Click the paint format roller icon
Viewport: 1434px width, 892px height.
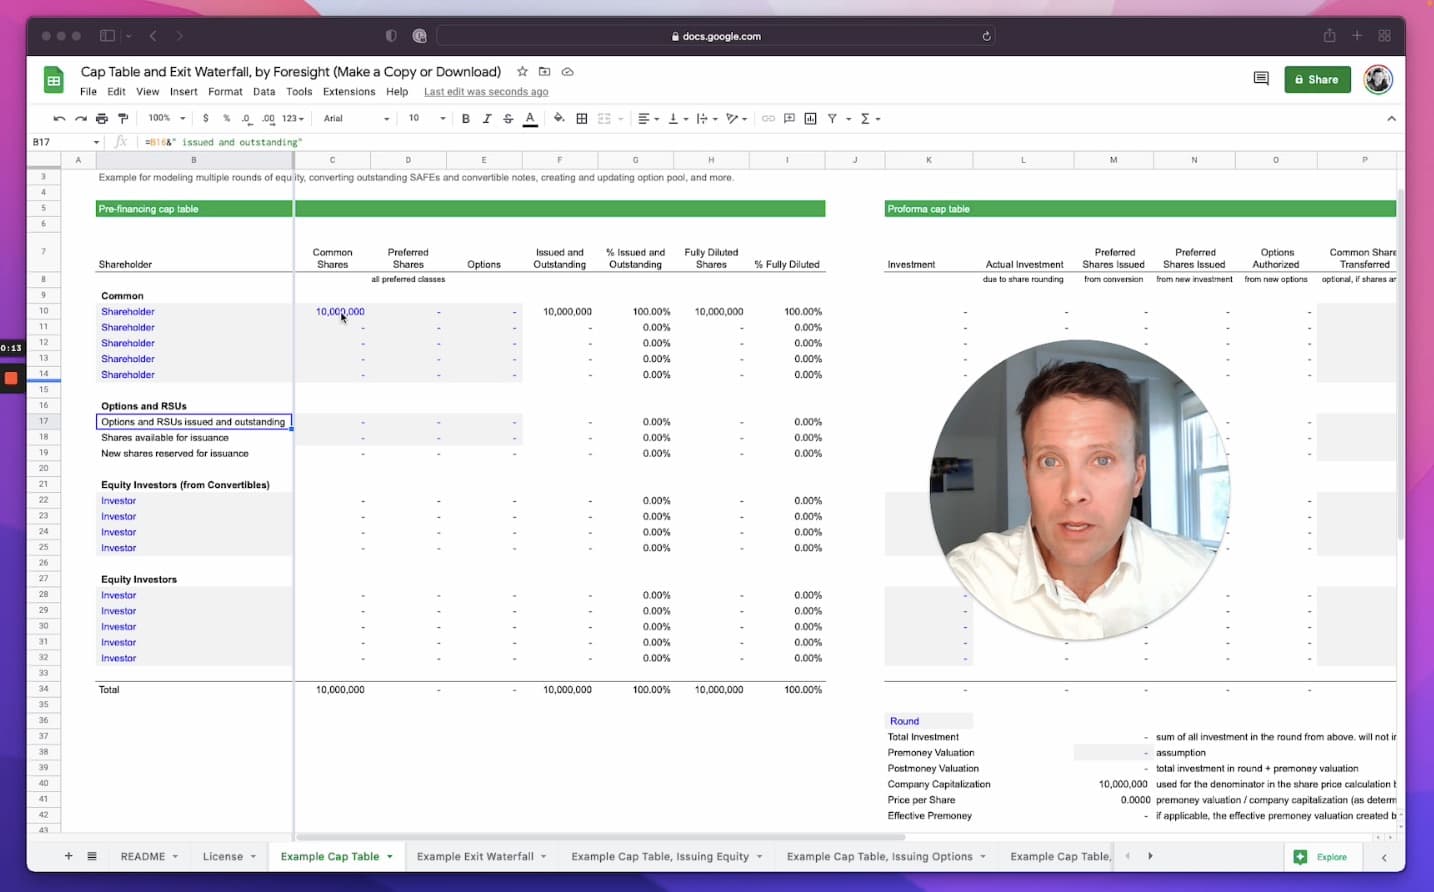123,119
